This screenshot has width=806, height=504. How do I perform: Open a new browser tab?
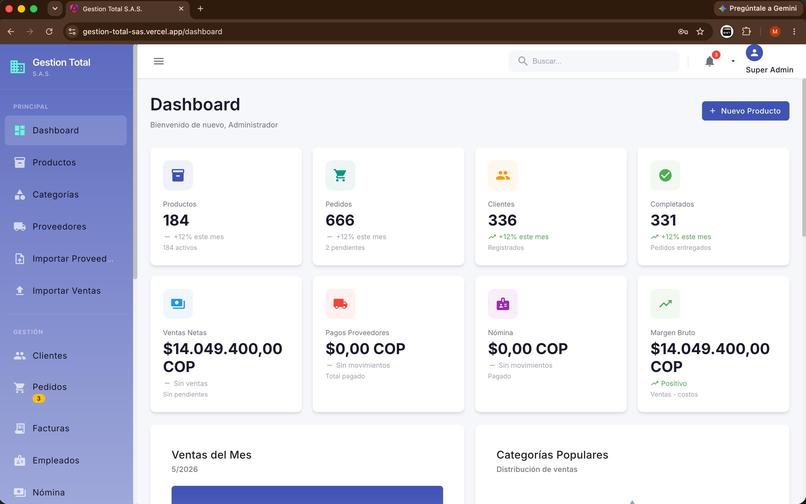(200, 9)
